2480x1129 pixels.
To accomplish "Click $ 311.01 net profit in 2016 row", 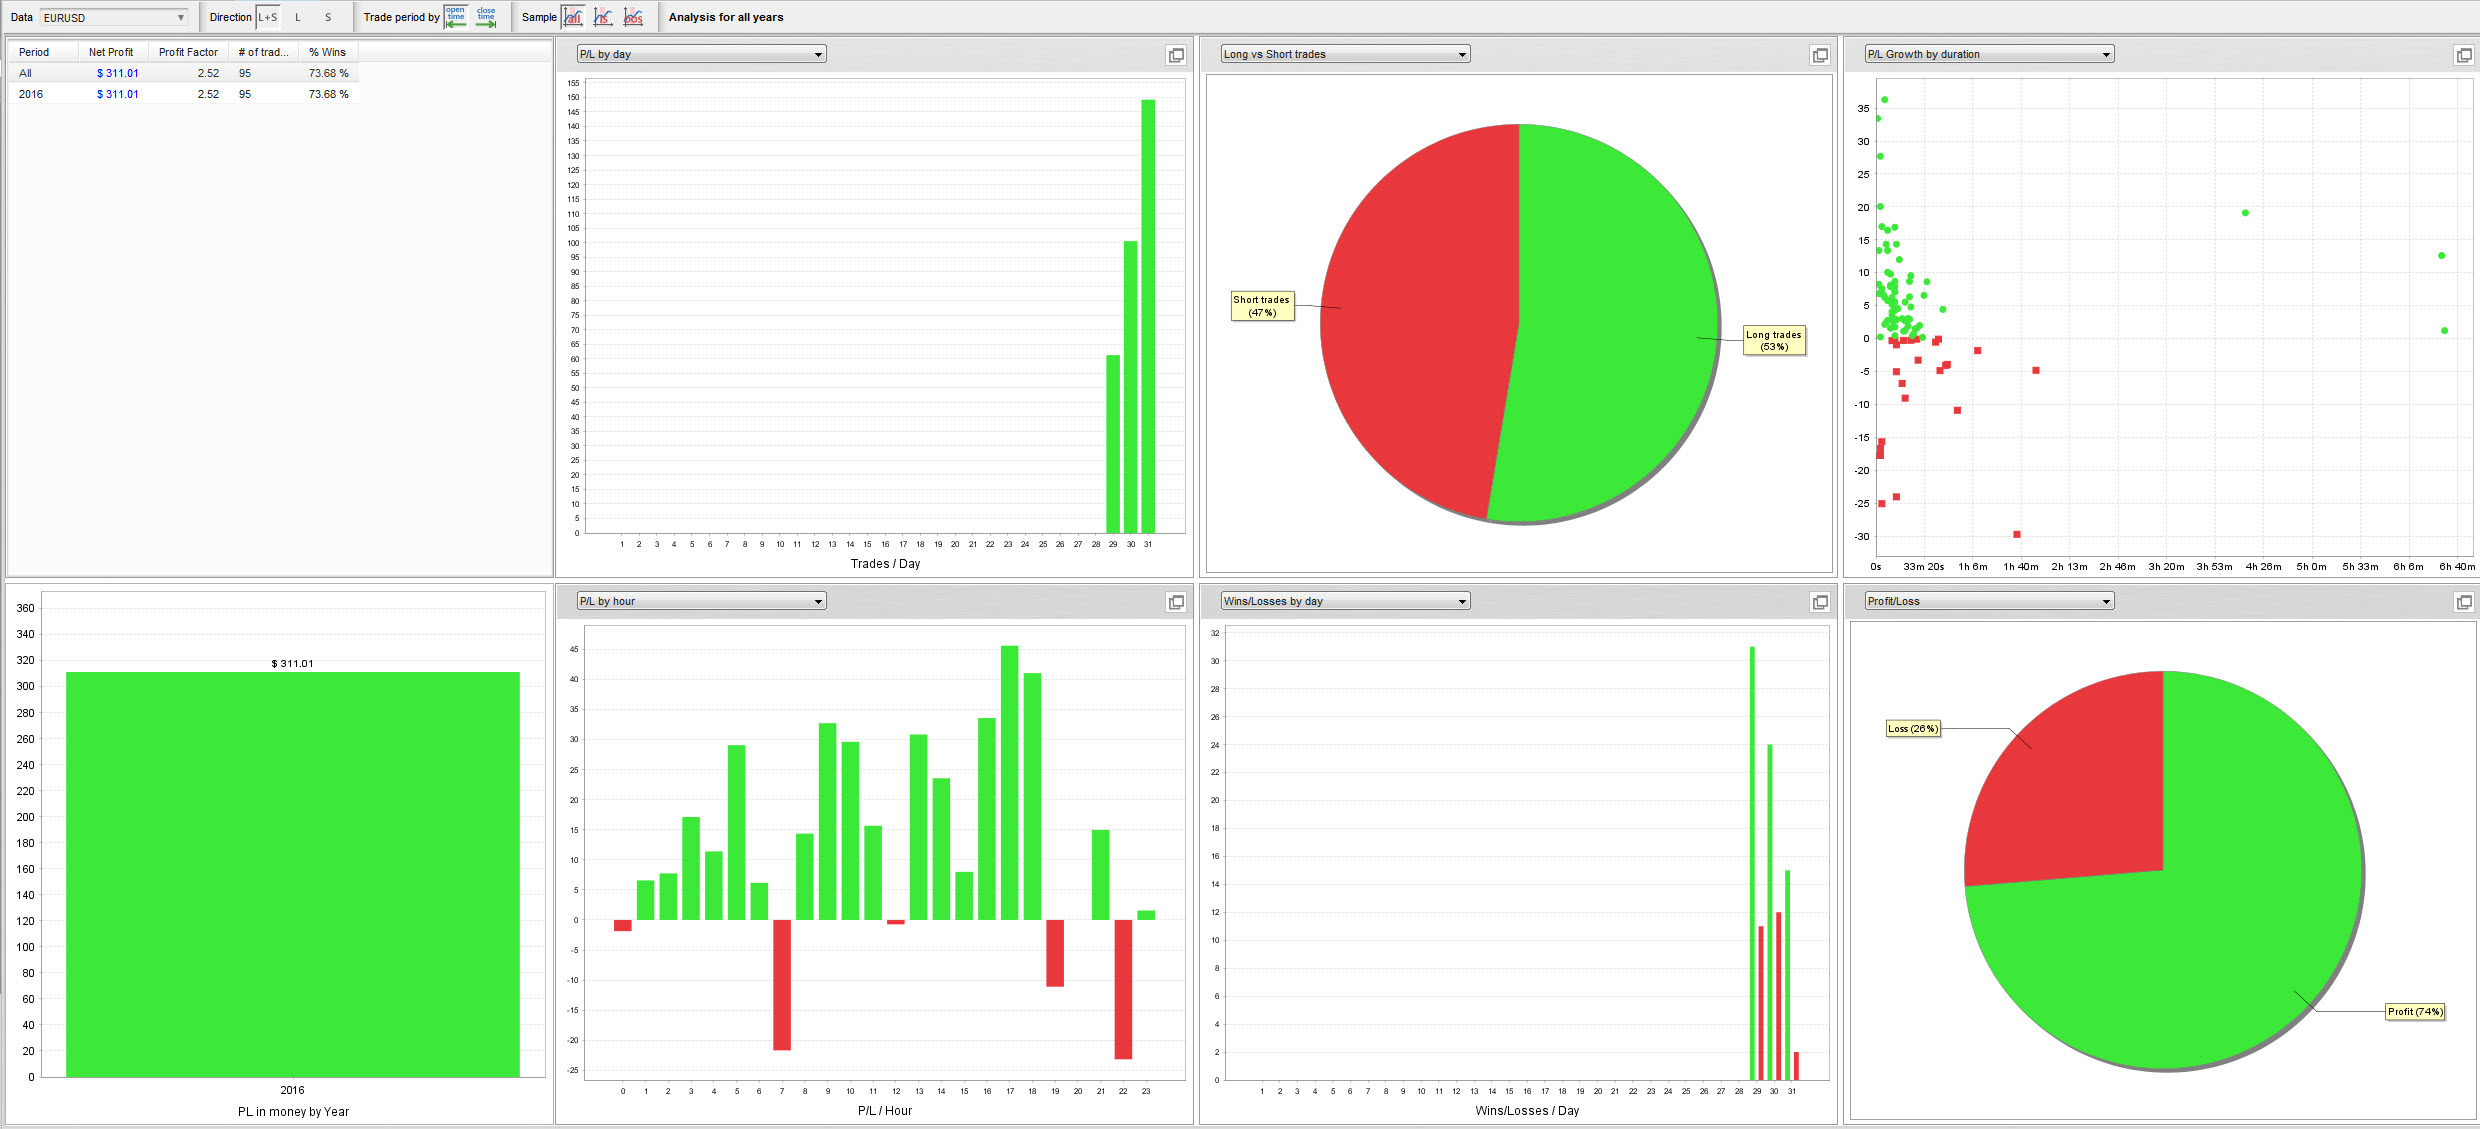I will pos(118,94).
